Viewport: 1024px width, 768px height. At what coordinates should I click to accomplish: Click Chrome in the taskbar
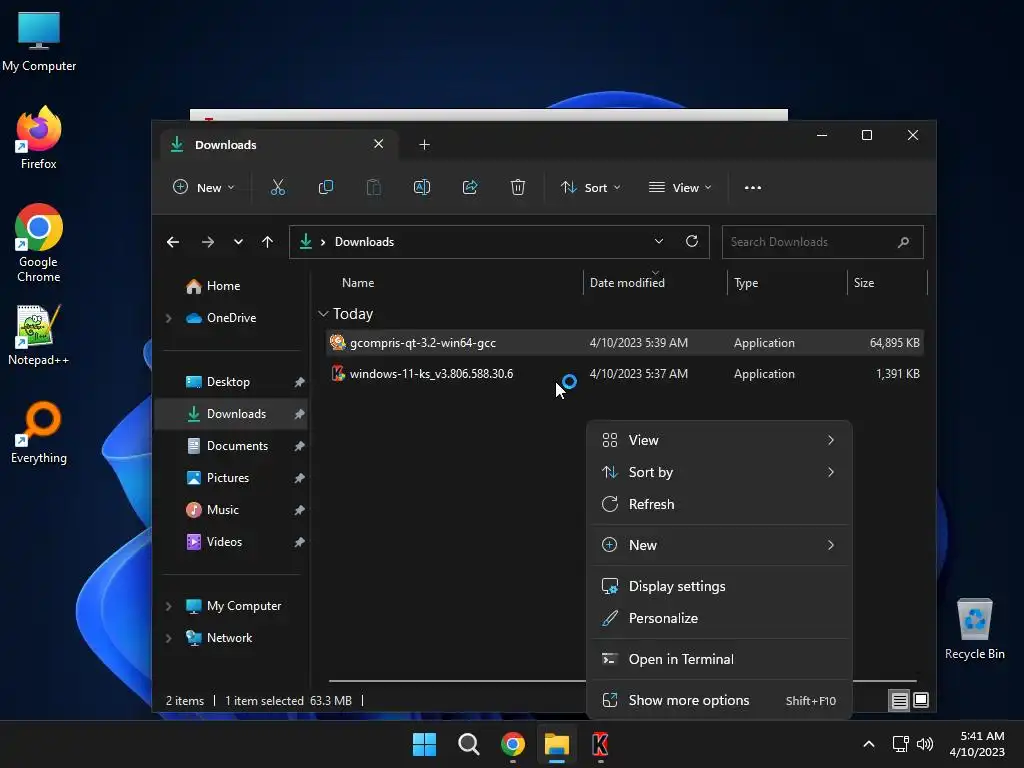click(x=513, y=744)
